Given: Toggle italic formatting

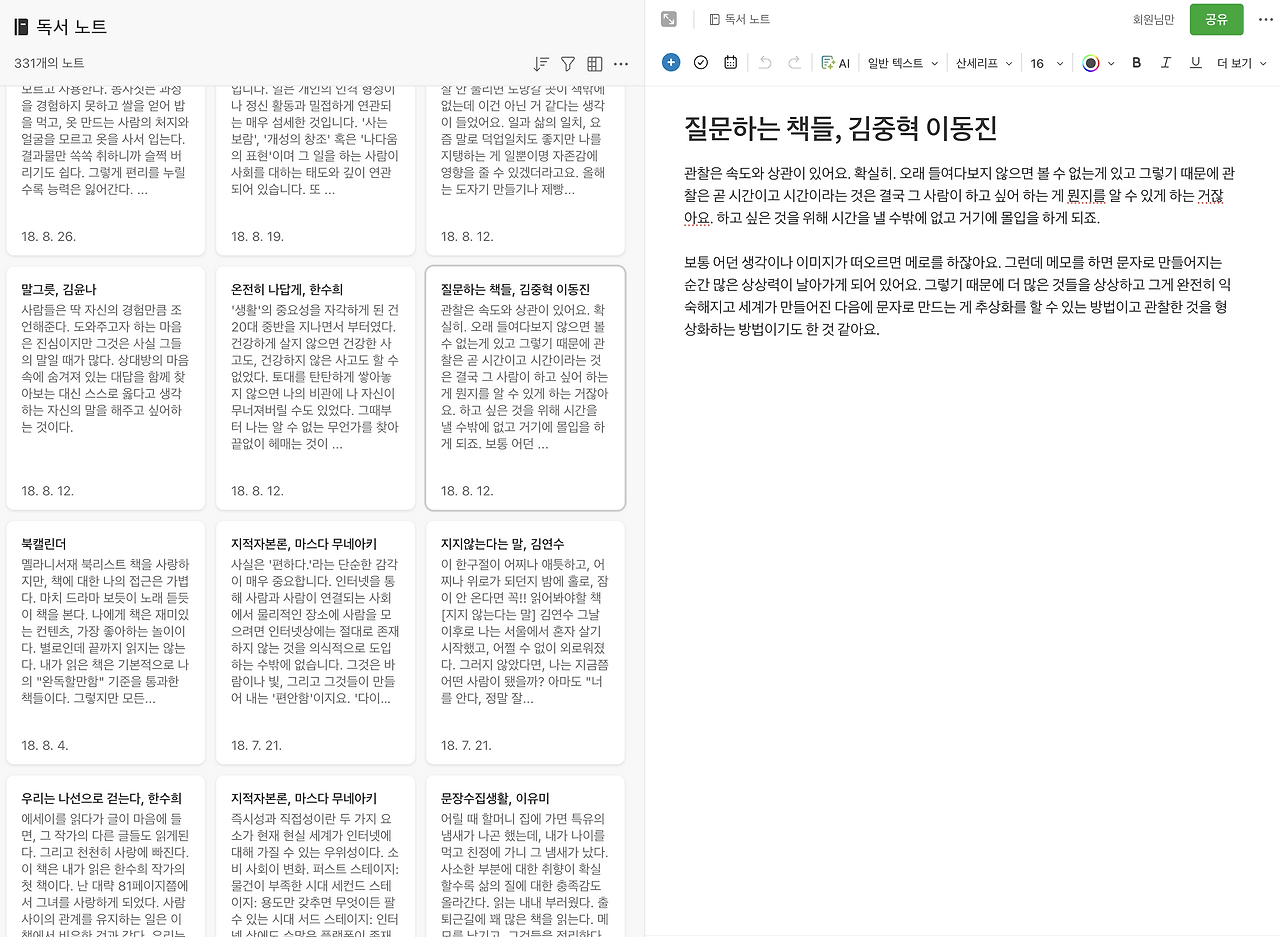Looking at the screenshot, I should click(x=1166, y=62).
